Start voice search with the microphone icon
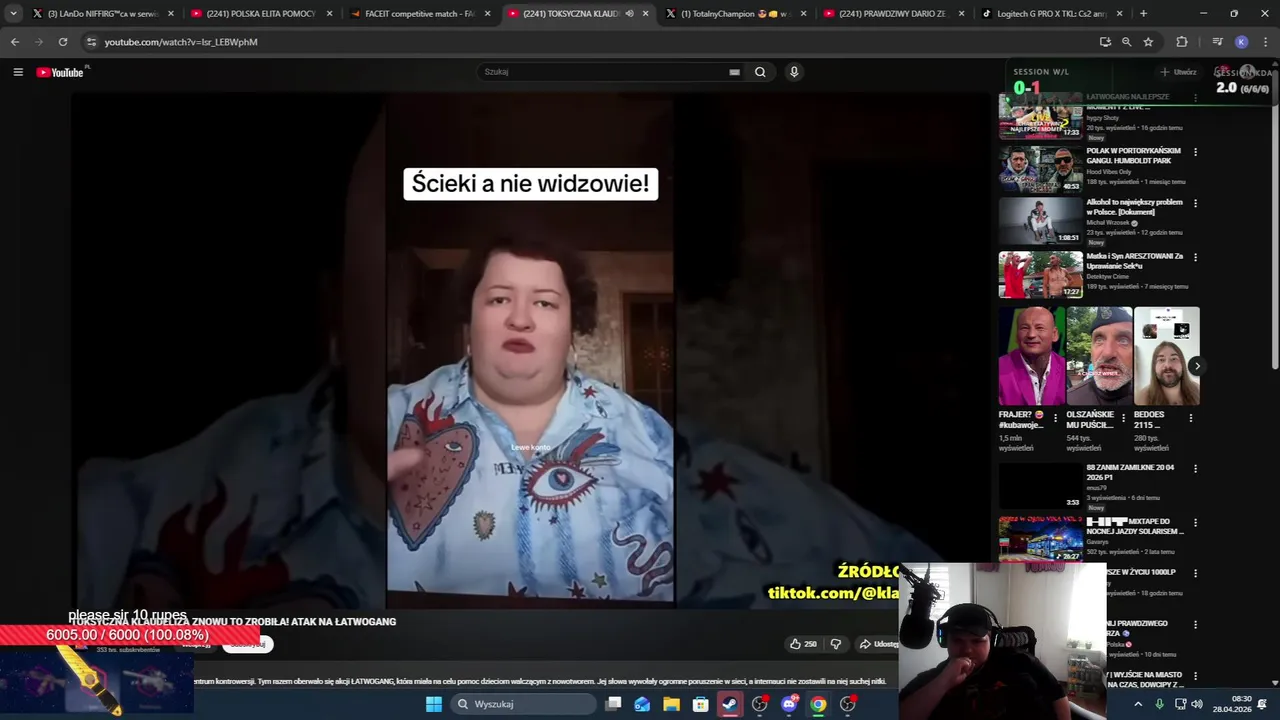 click(x=794, y=72)
